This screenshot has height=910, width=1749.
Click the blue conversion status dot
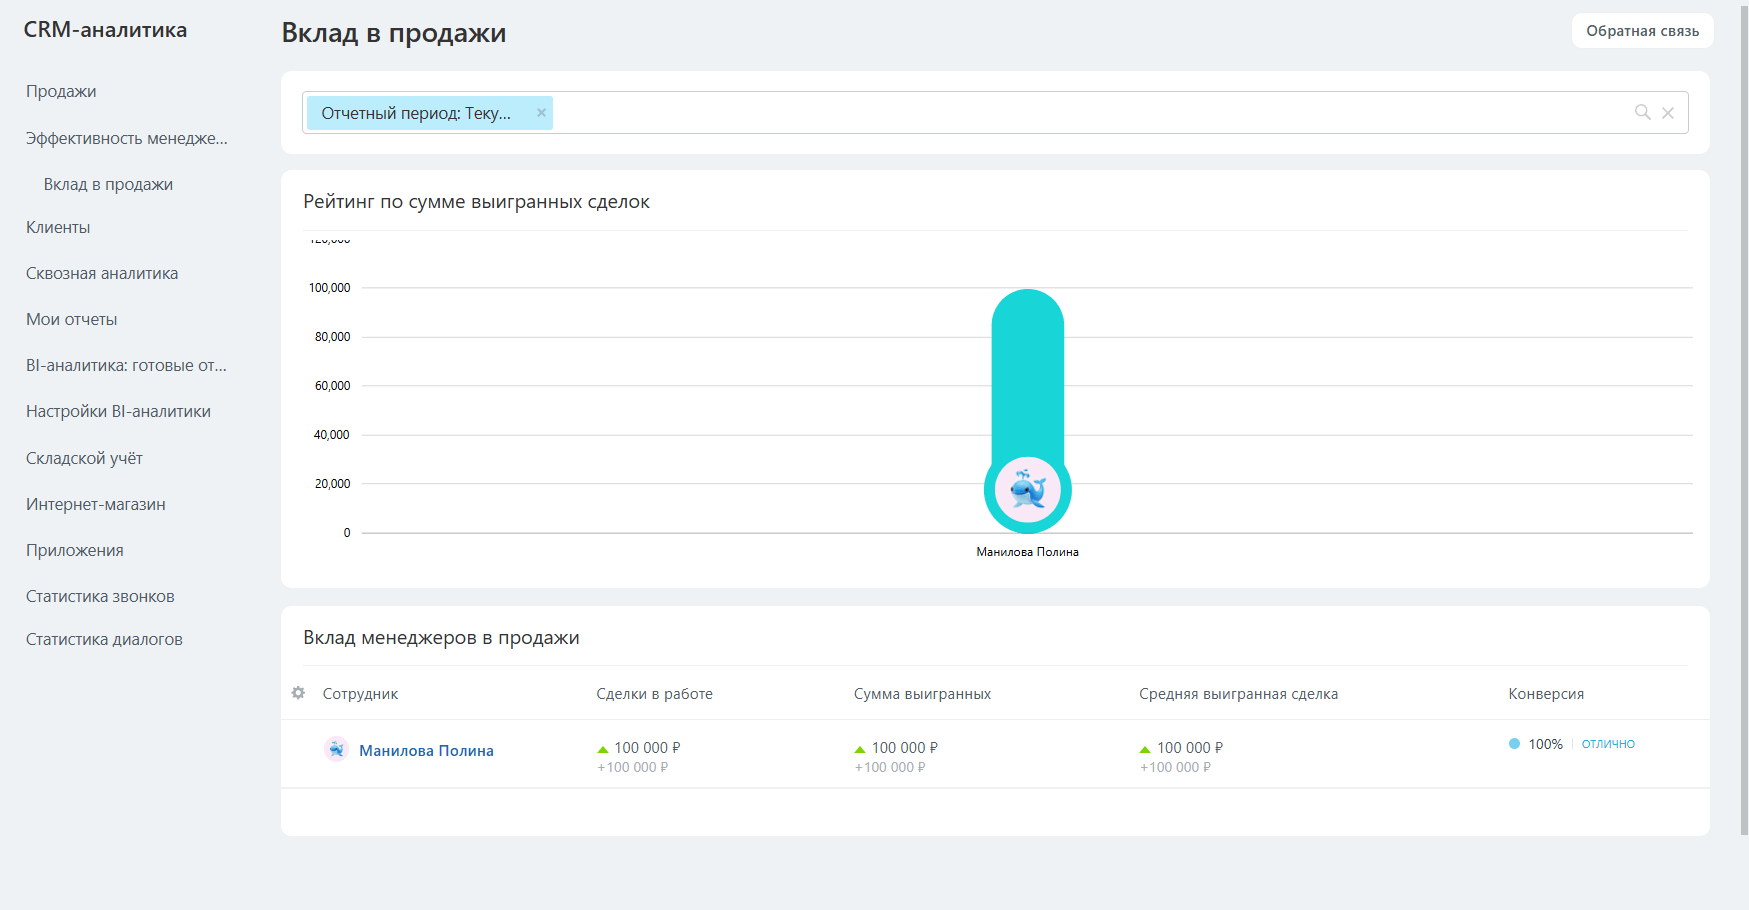tap(1514, 744)
